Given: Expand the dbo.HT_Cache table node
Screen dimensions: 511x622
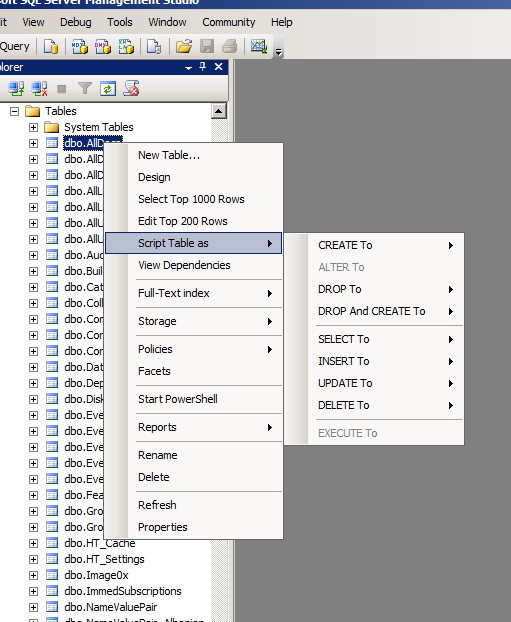Looking at the screenshot, I should (x=33, y=543).
